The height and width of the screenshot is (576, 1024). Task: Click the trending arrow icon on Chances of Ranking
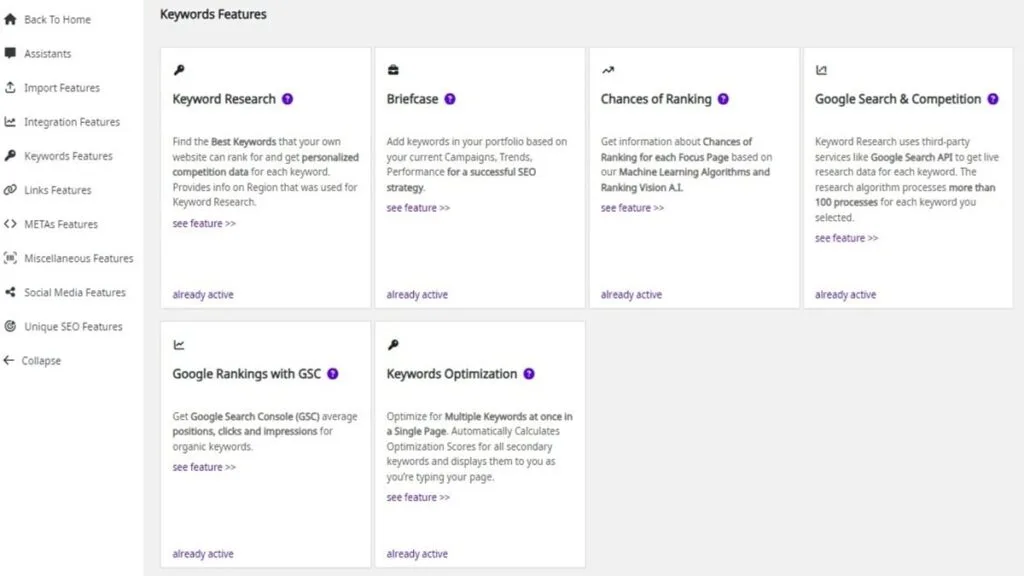(x=607, y=70)
